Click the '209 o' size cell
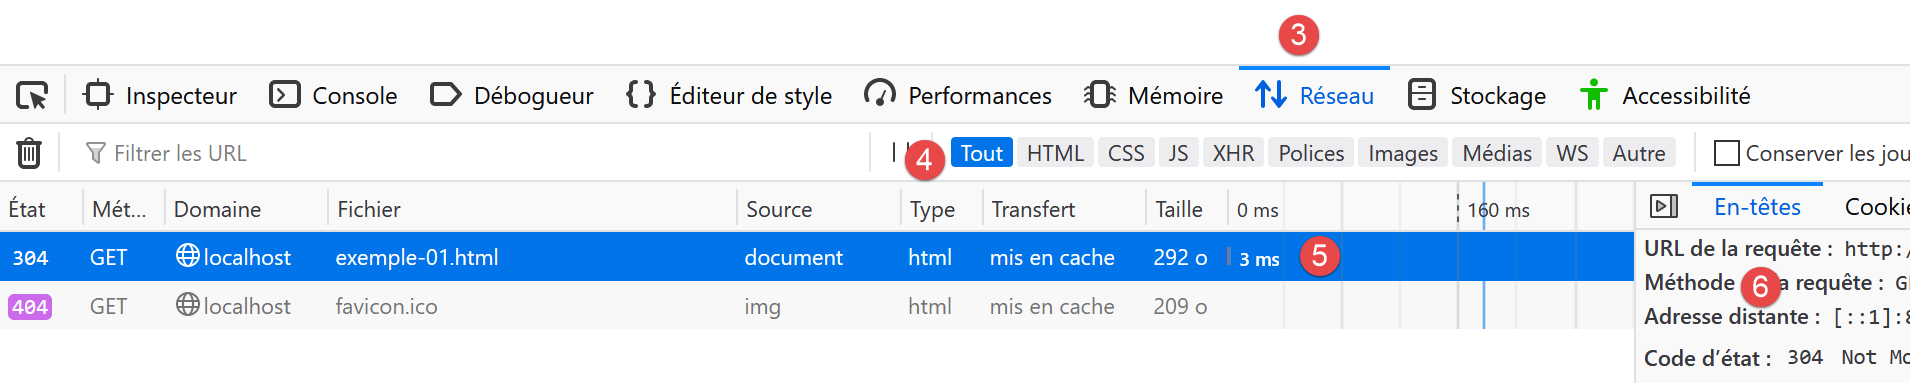This screenshot has height=383, width=1910. click(x=1180, y=306)
